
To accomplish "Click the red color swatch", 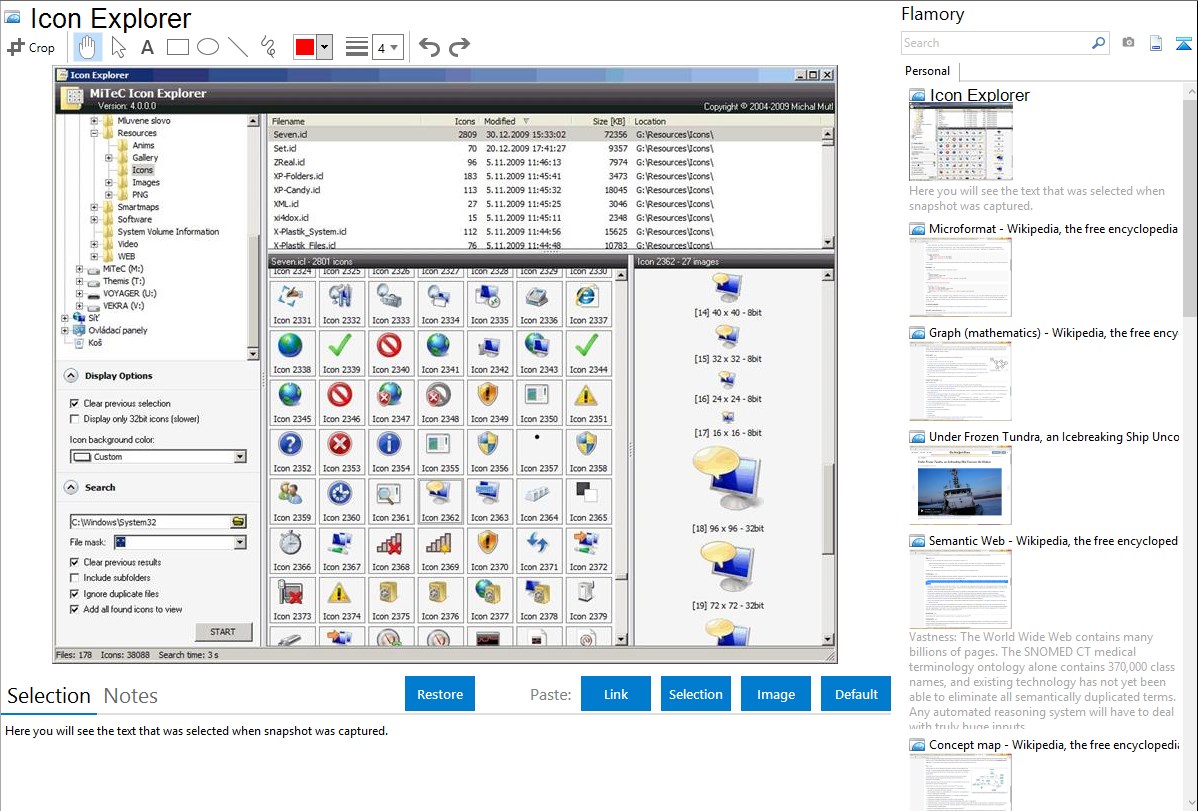I will pos(305,47).
